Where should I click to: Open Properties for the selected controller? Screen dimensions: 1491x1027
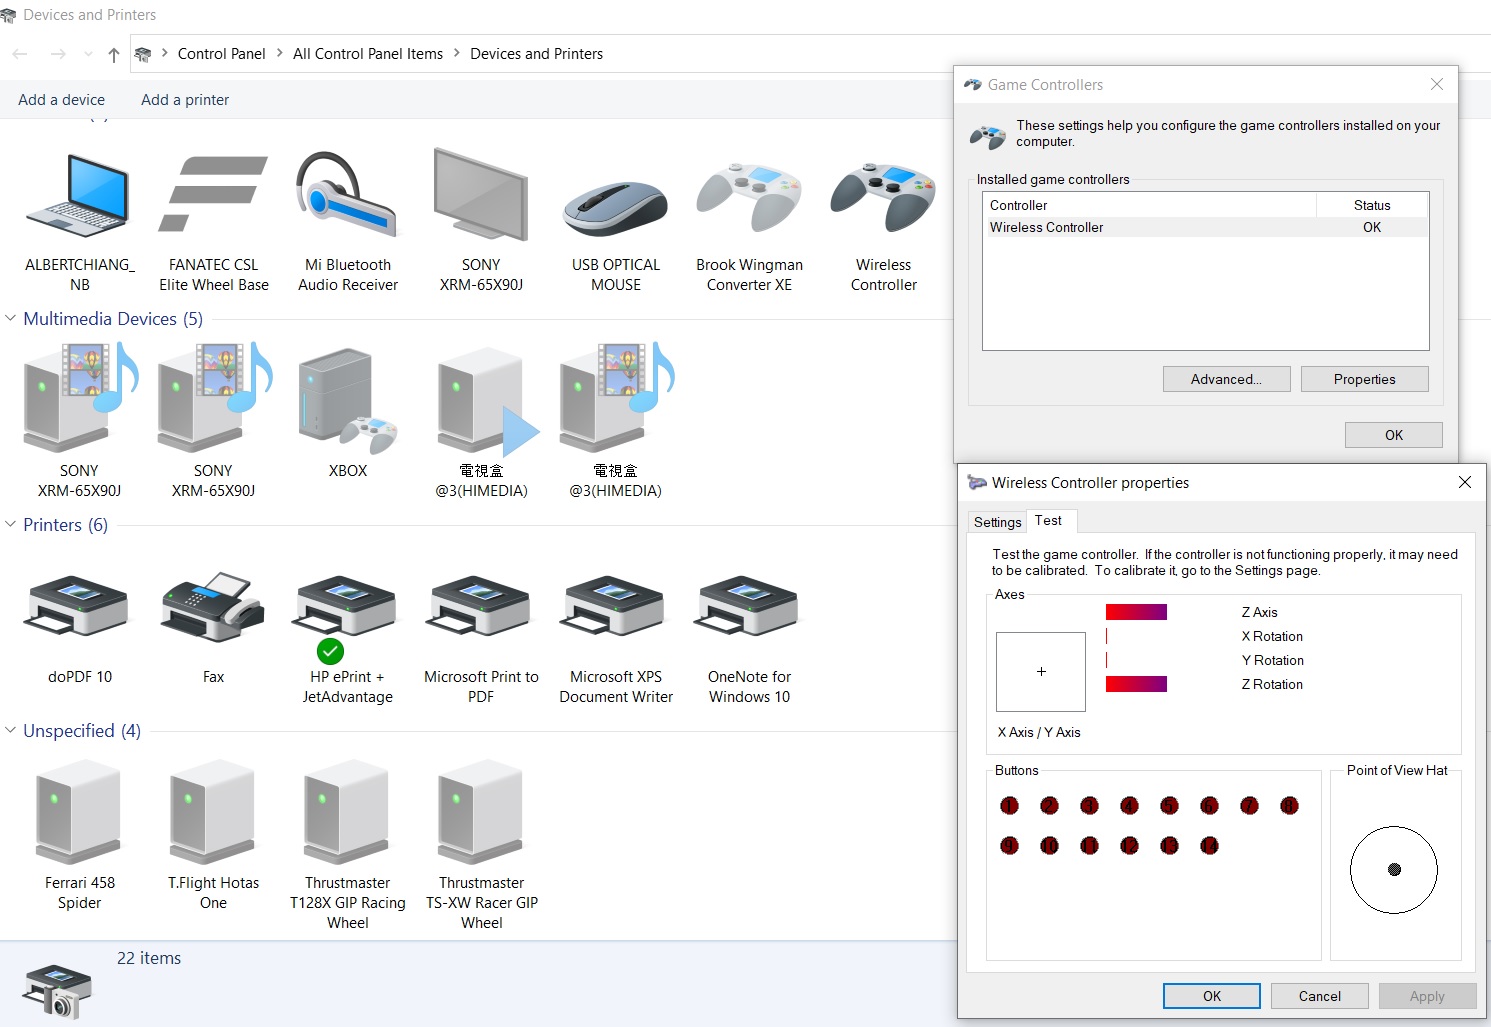[x=1364, y=379]
